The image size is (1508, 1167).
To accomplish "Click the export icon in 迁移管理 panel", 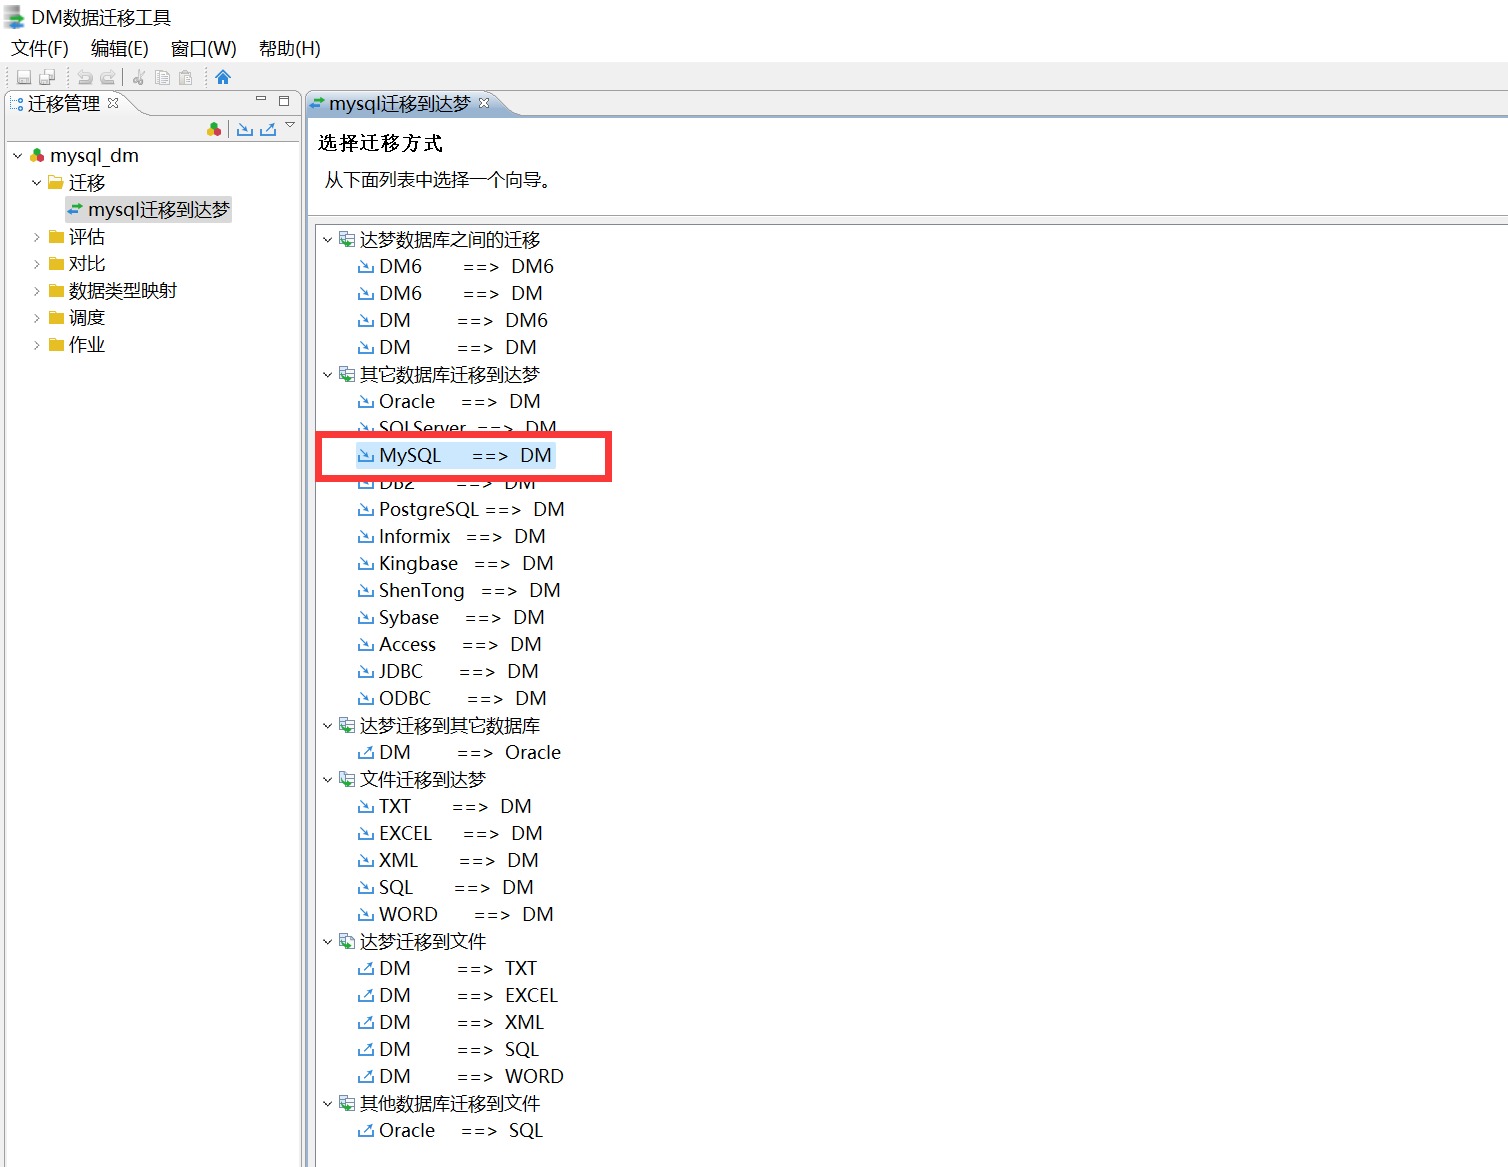I will click(268, 129).
